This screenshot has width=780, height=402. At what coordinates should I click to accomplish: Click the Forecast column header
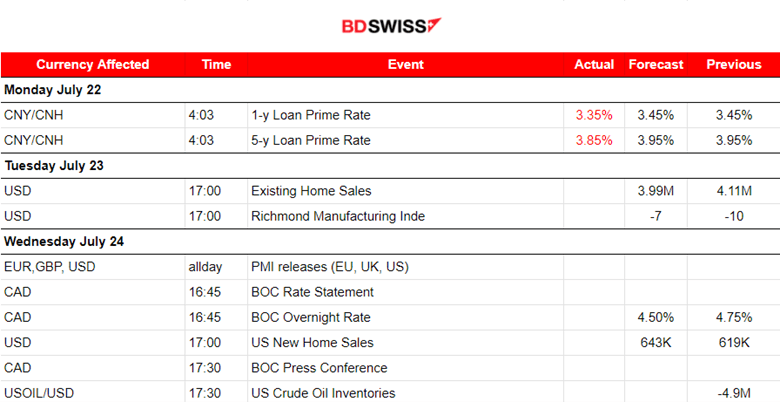click(x=656, y=64)
